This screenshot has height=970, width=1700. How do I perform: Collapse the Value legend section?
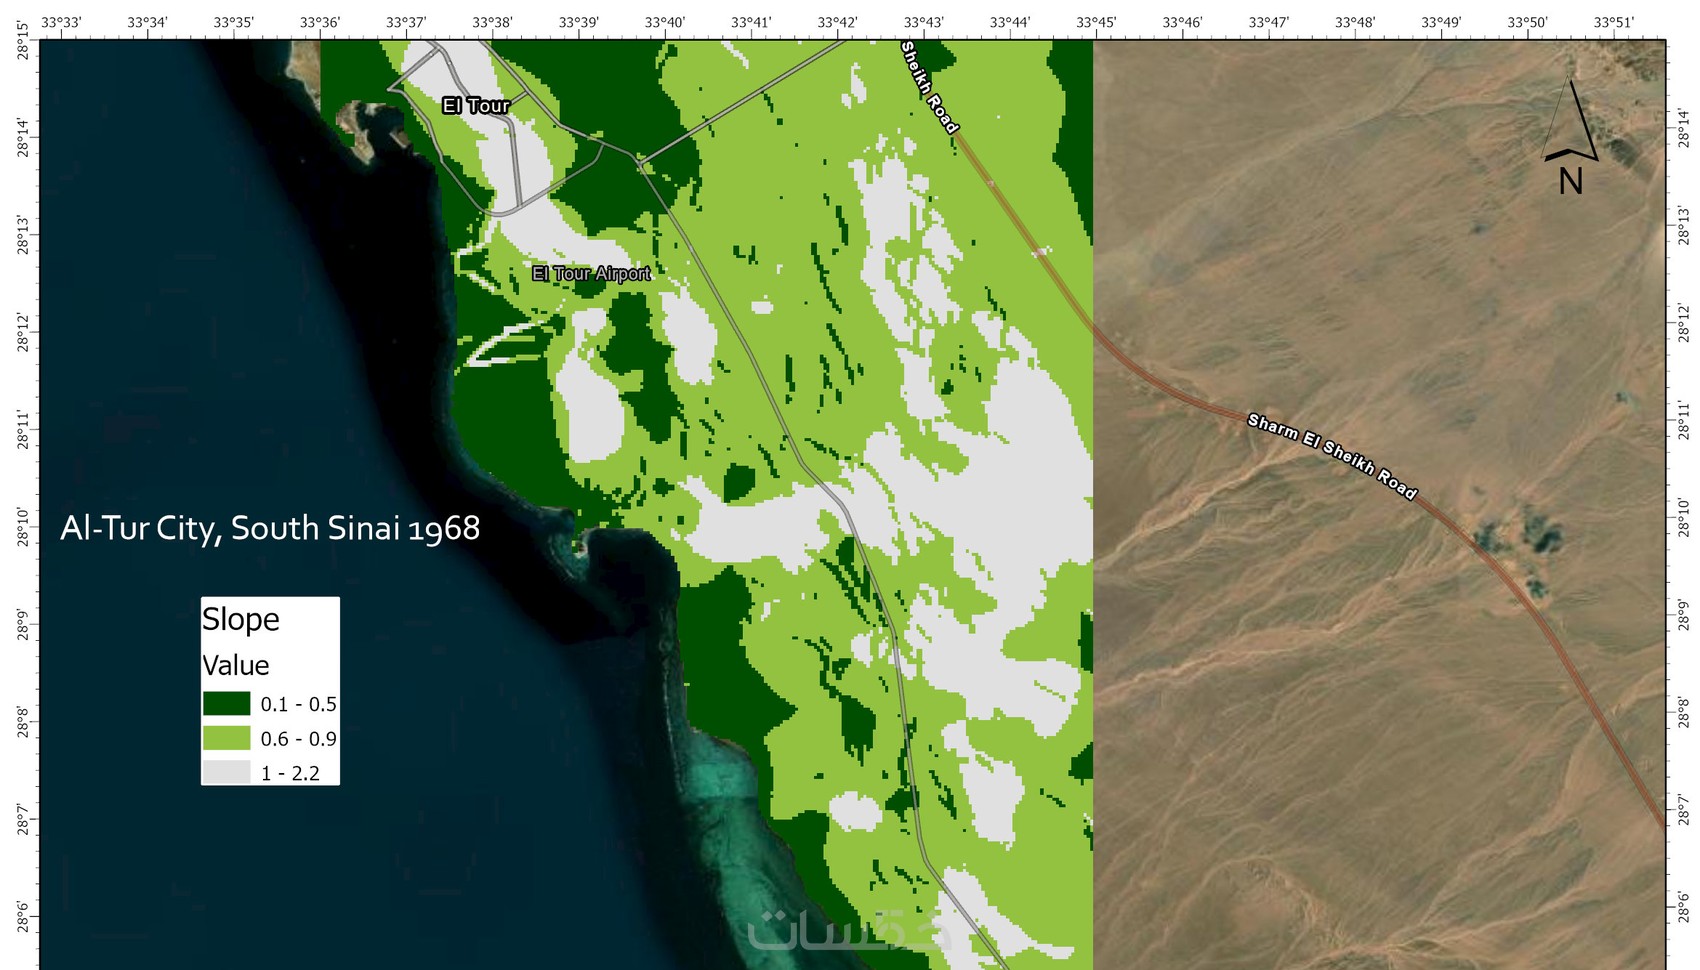tap(235, 665)
